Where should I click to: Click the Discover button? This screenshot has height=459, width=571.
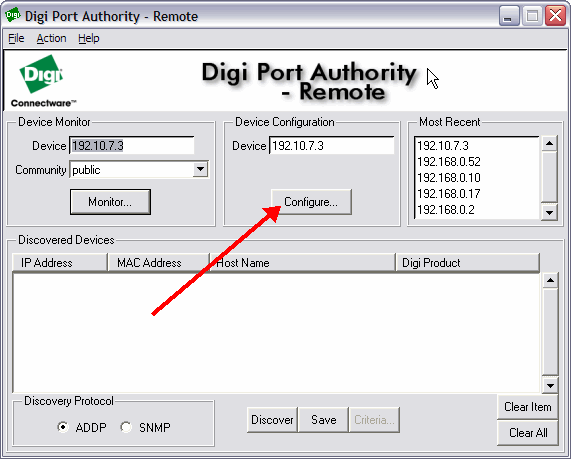[x=272, y=420]
